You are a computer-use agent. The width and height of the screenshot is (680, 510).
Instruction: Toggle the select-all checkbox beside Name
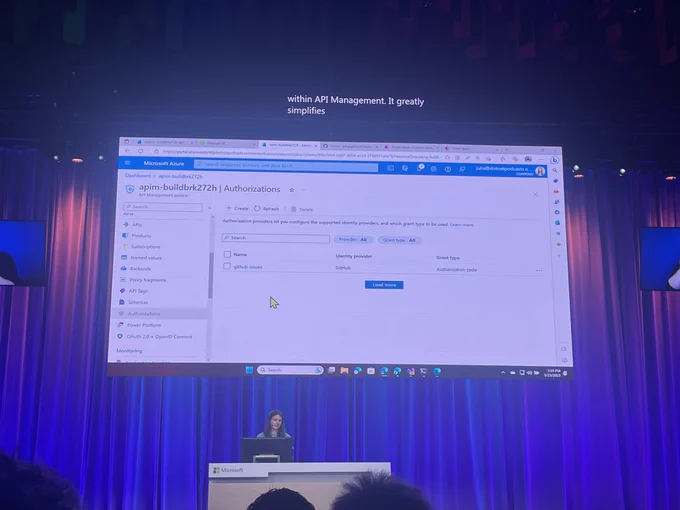tap(227, 254)
